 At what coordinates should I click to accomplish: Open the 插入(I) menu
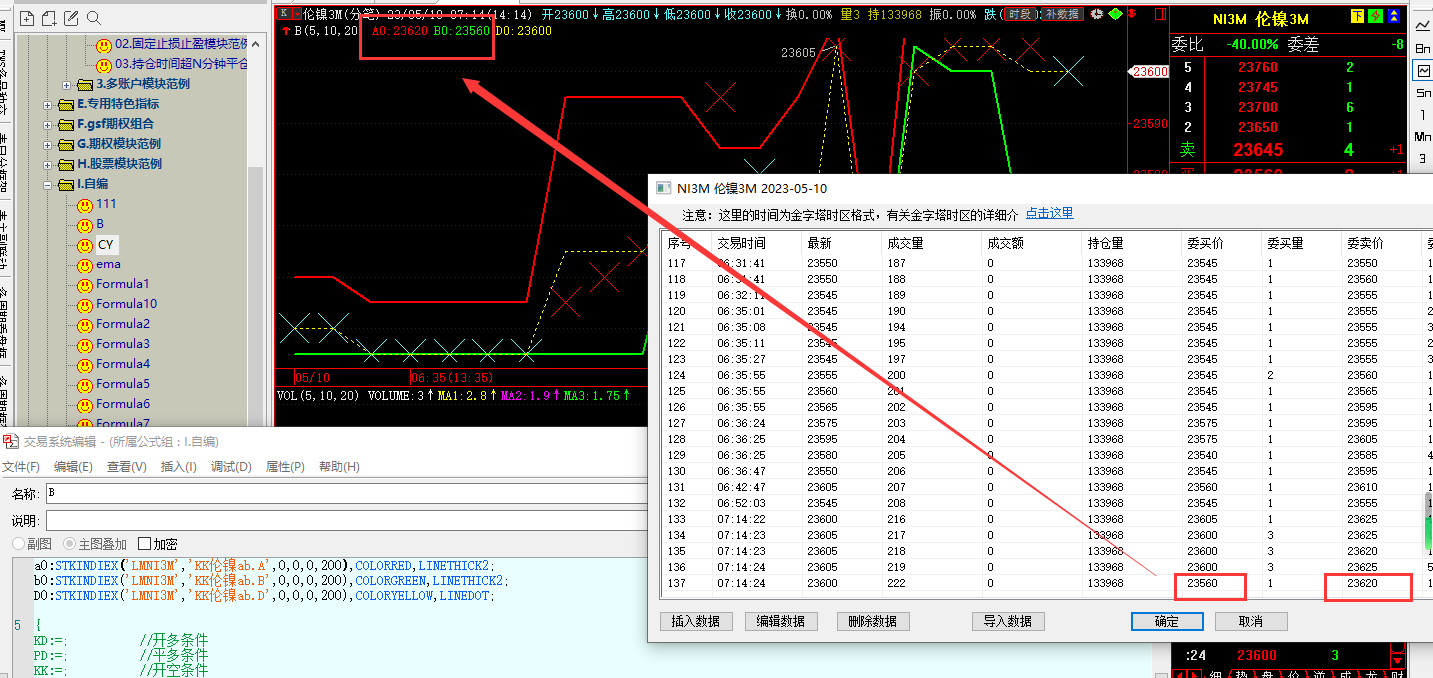pyautogui.click(x=179, y=467)
